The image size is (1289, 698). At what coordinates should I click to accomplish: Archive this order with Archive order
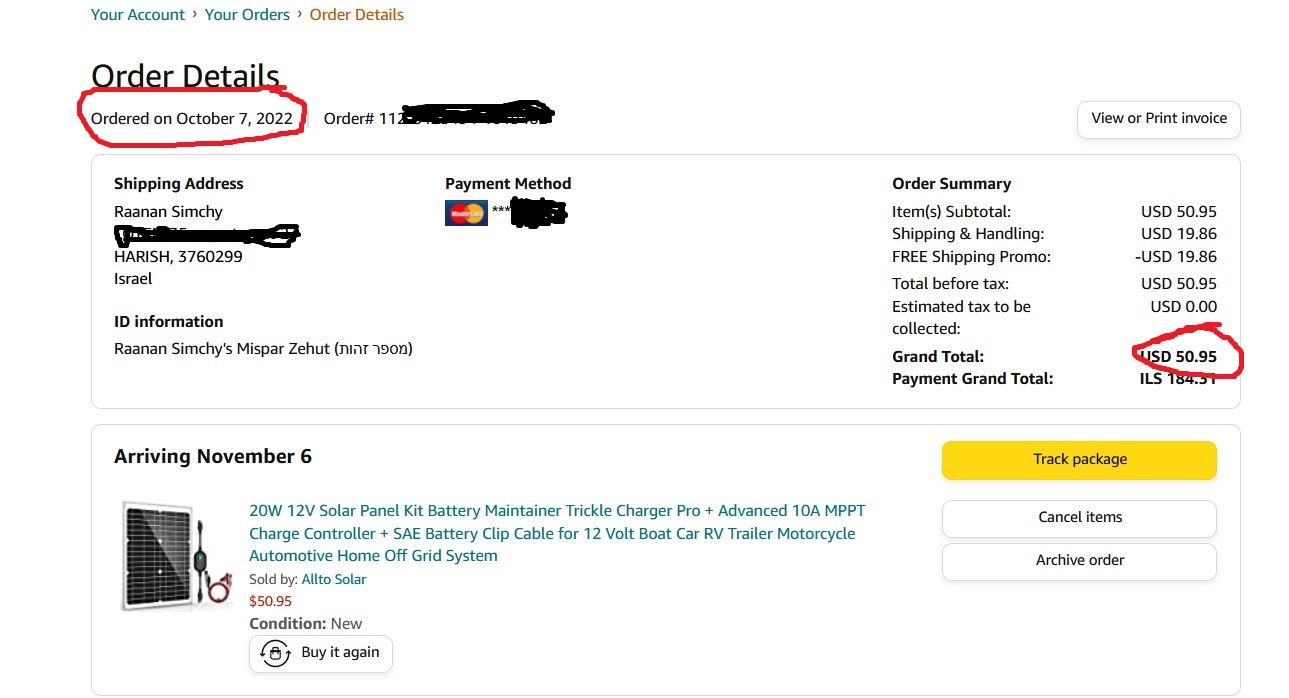1079,561
